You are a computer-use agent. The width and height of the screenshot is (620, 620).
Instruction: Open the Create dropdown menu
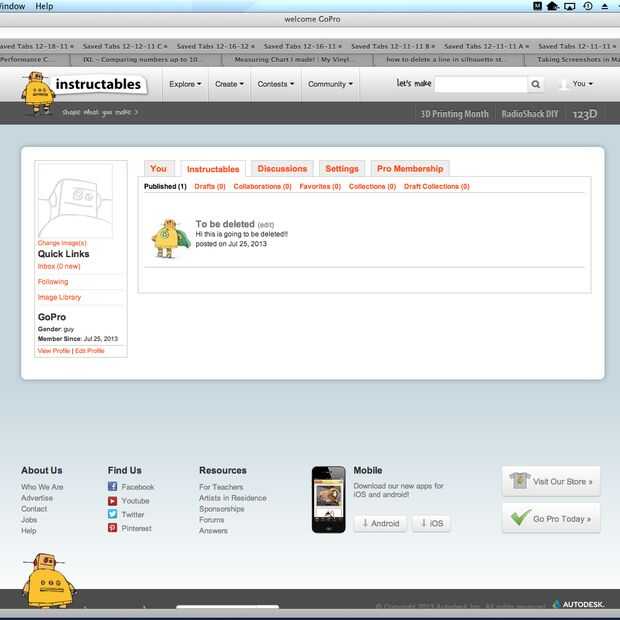click(229, 84)
